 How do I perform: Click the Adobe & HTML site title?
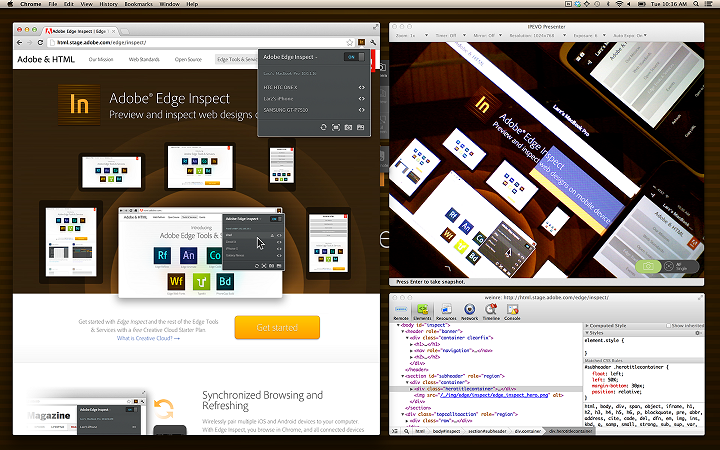click(46, 59)
